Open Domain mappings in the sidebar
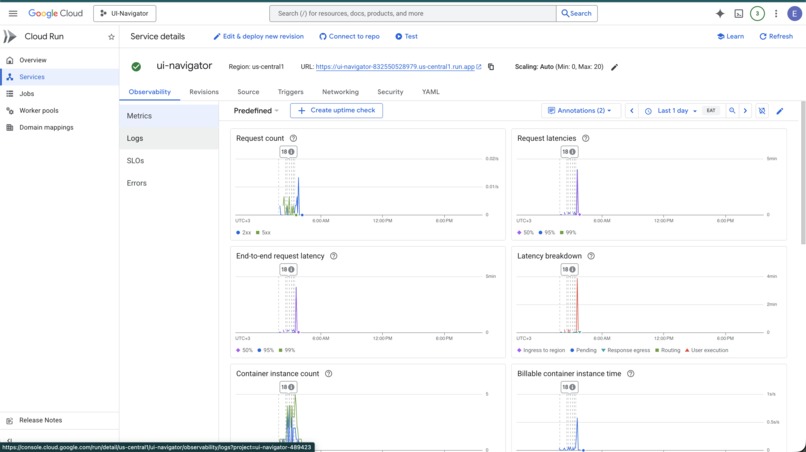The image size is (806, 452). [x=60, y=128]
